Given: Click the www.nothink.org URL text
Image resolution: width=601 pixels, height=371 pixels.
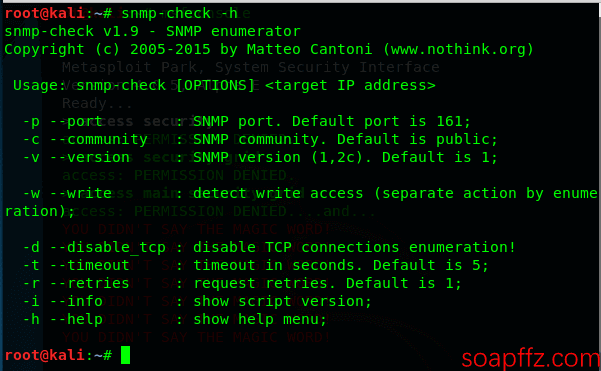Looking at the screenshot, I should click(x=458, y=49).
